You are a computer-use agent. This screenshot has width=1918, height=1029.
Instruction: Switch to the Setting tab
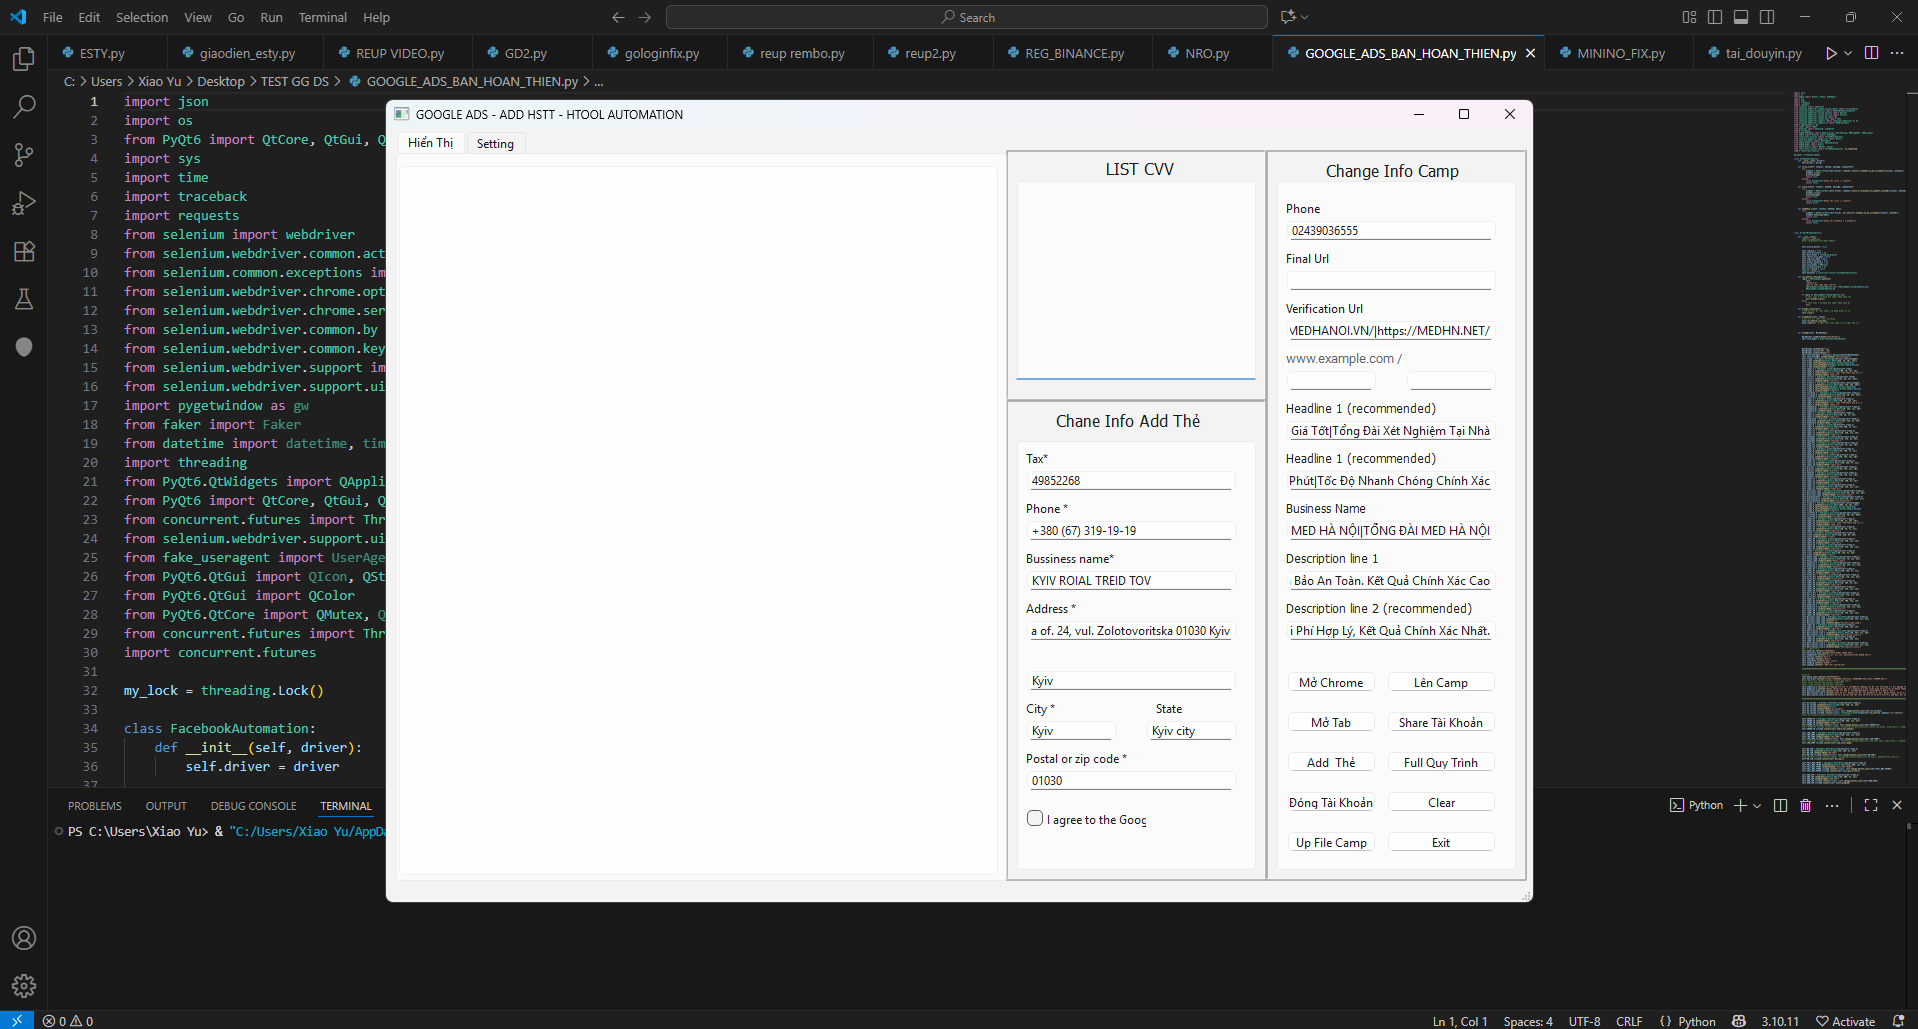click(x=495, y=144)
